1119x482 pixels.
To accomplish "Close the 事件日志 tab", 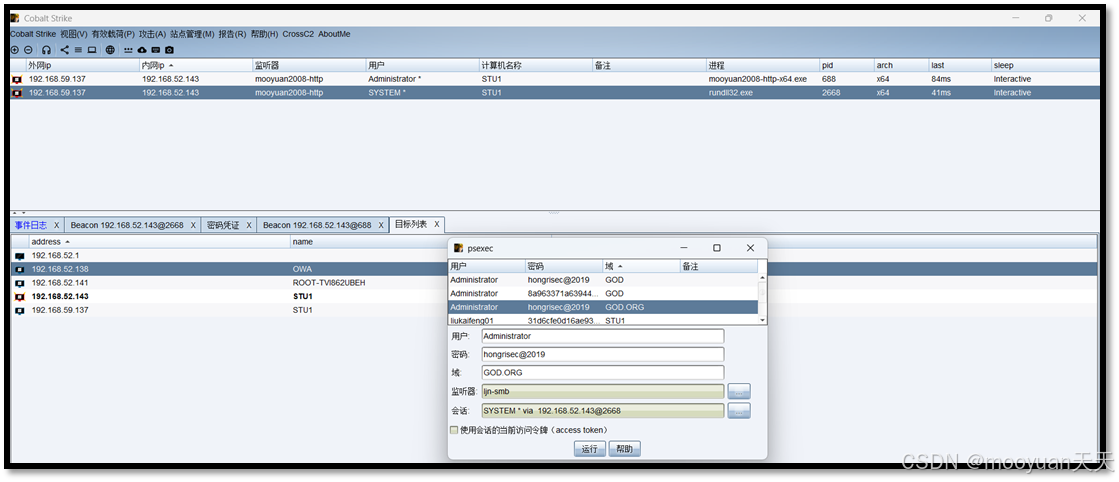I will pos(56,225).
